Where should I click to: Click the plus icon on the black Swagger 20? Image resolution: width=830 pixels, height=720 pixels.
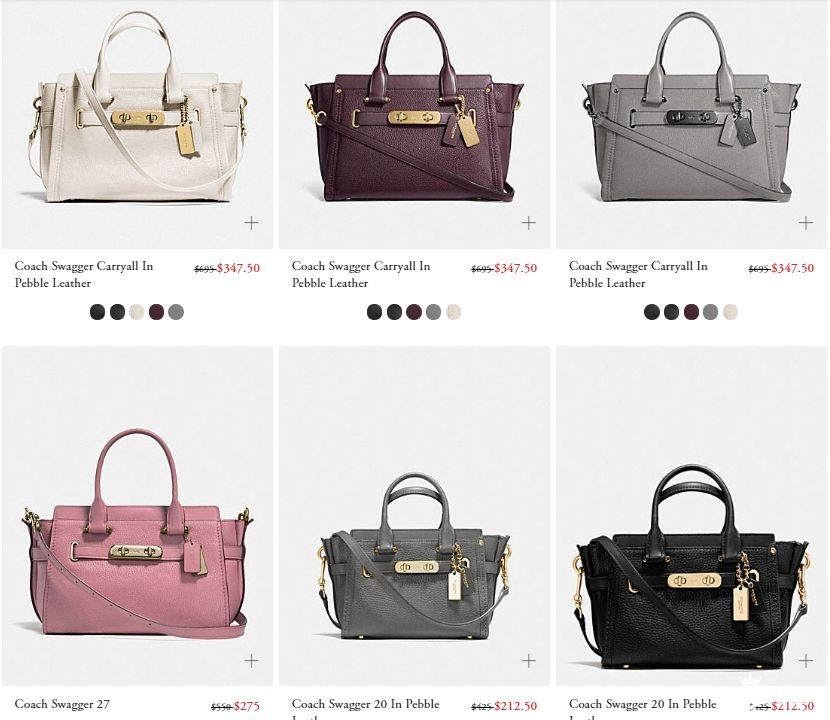coord(806,660)
